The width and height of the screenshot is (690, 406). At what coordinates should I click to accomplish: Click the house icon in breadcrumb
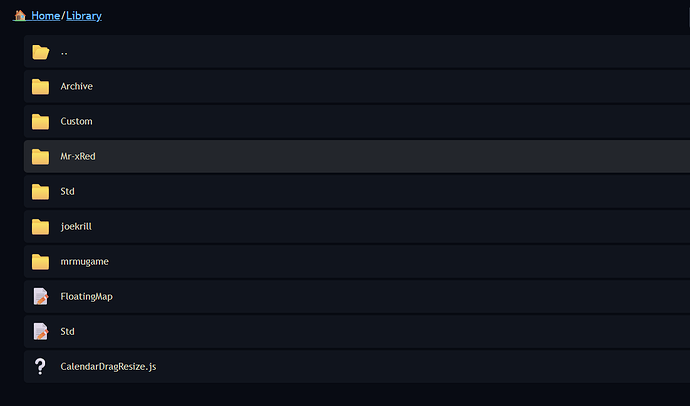coord(20,16)
